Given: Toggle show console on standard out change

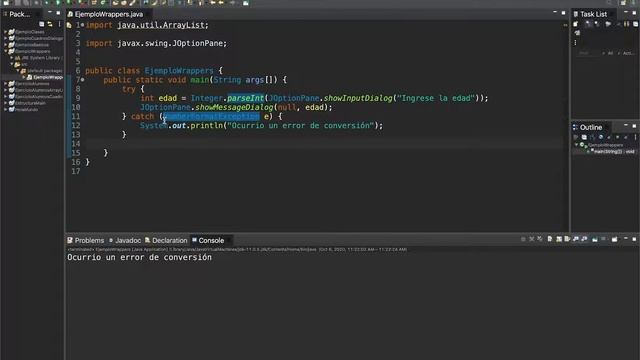Looking at the screenshot, I should [576, 239].
